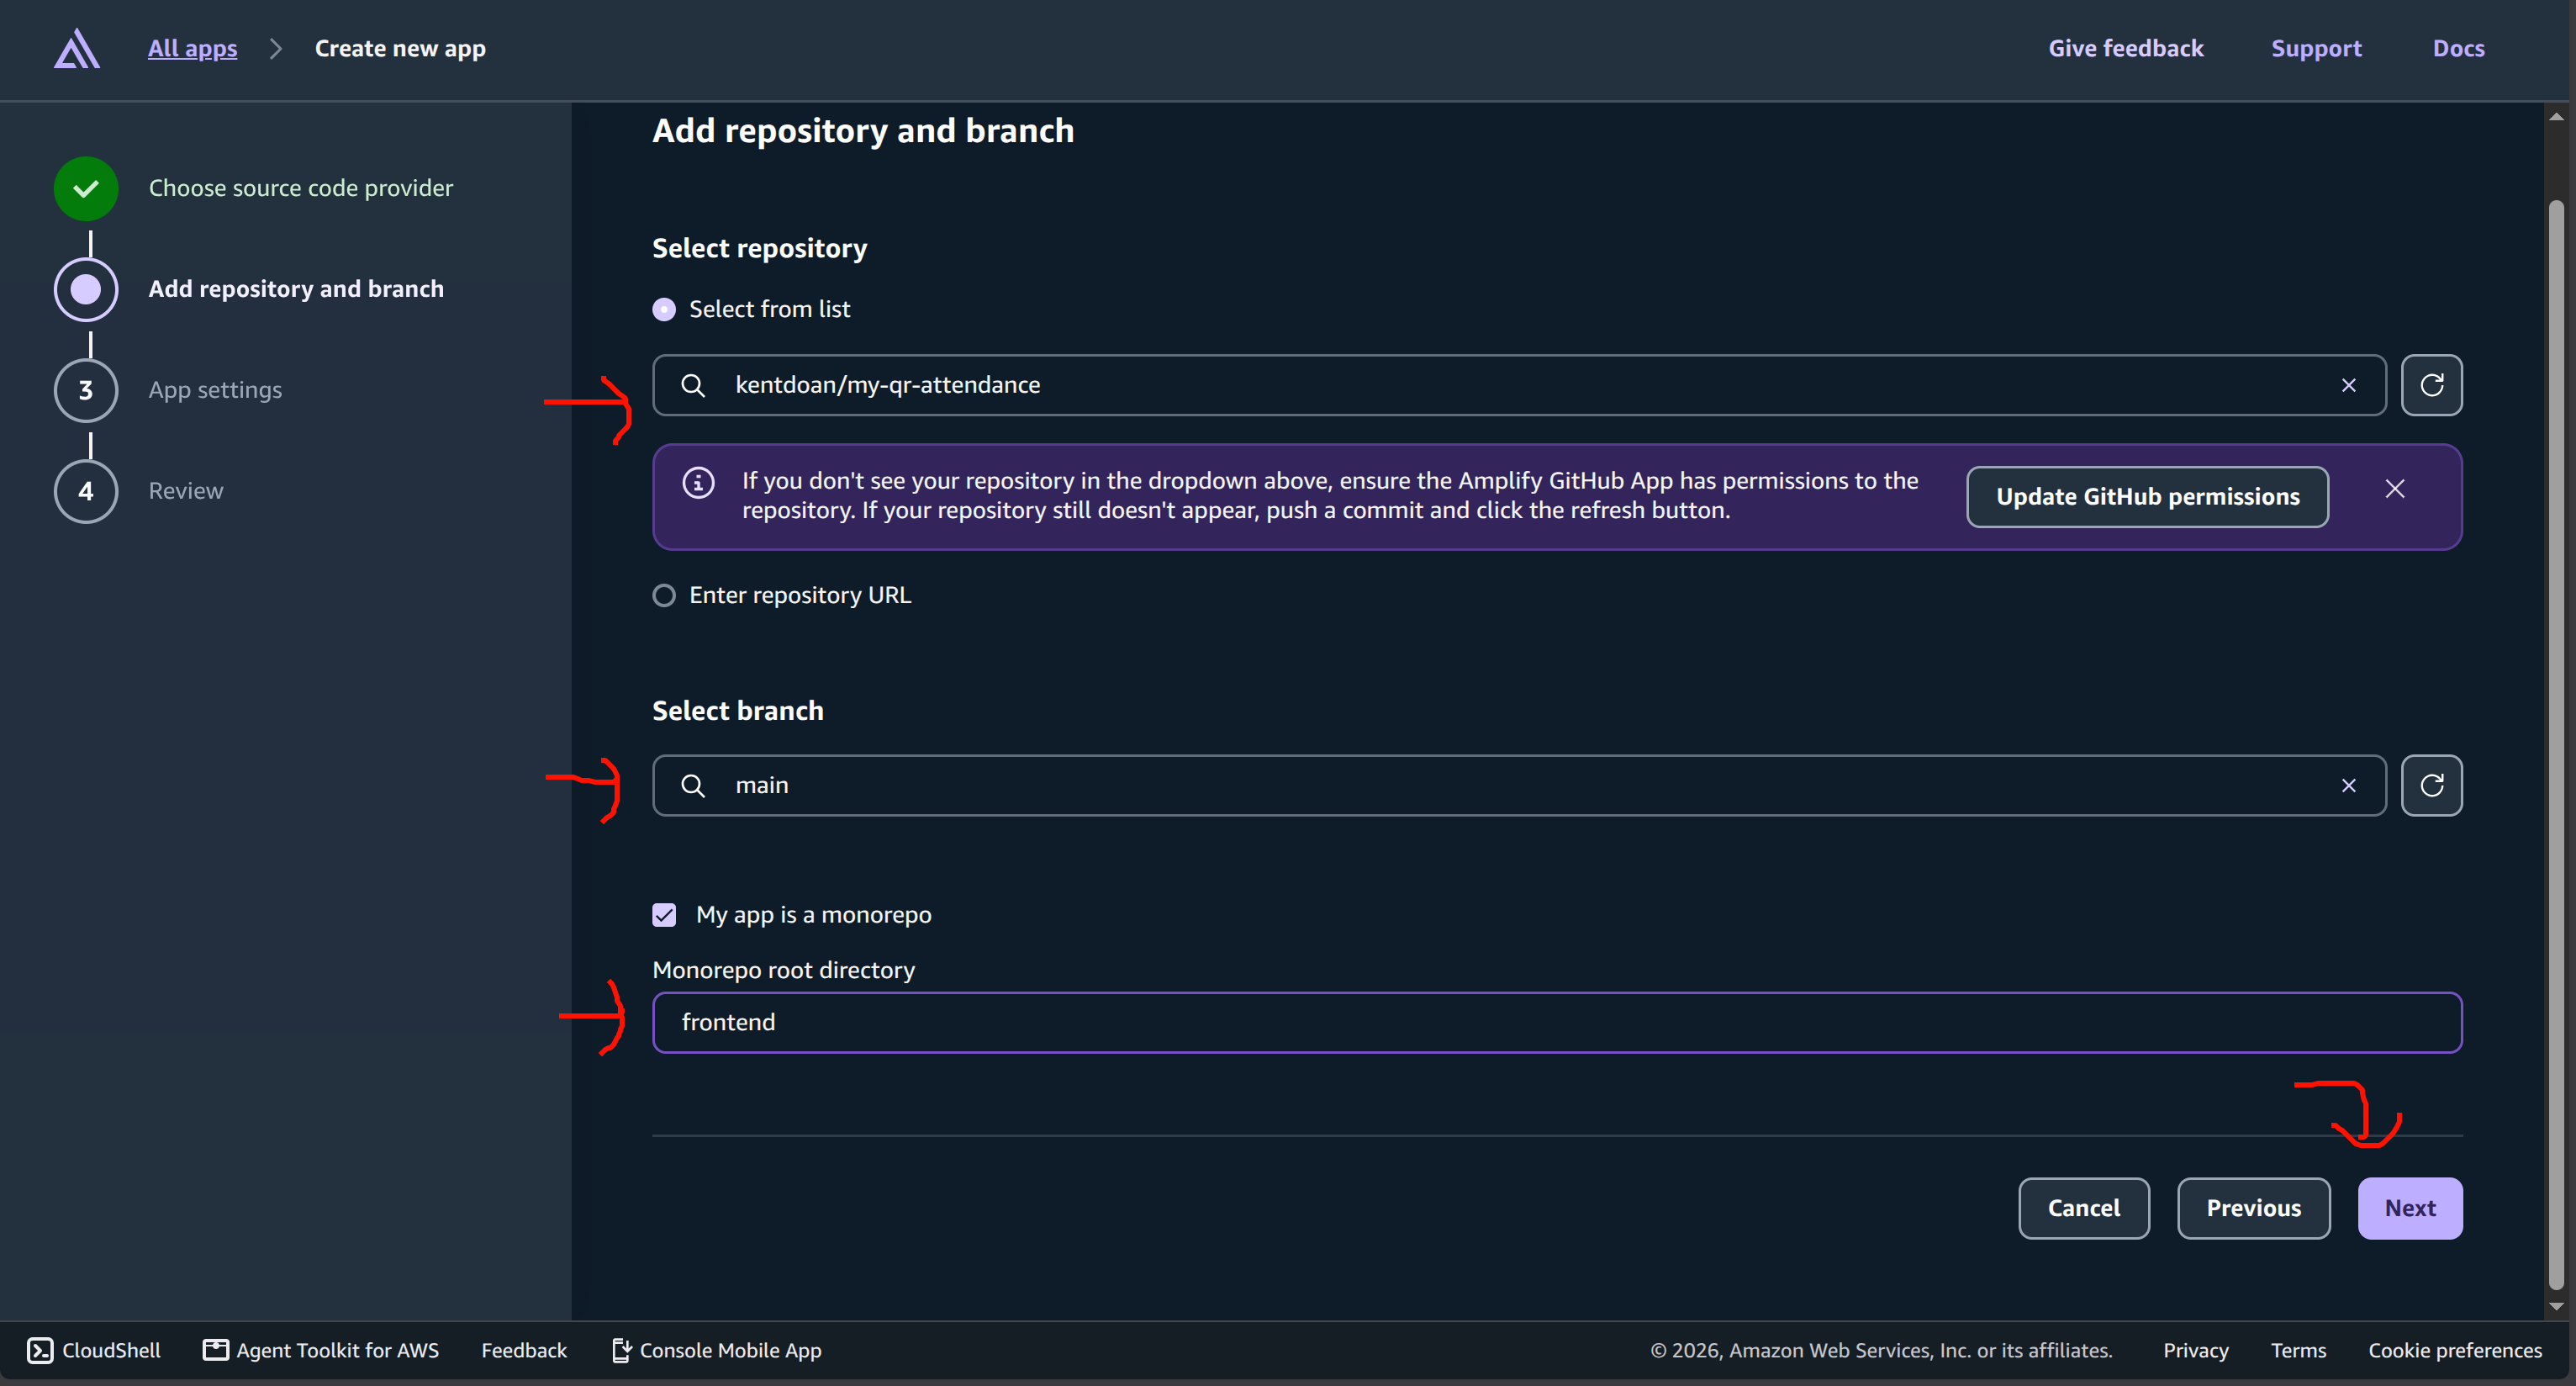Viewport: 2576px width, 1386px height.
Task: Click Update GitHub permissions button
Action: coord(2147,497)
